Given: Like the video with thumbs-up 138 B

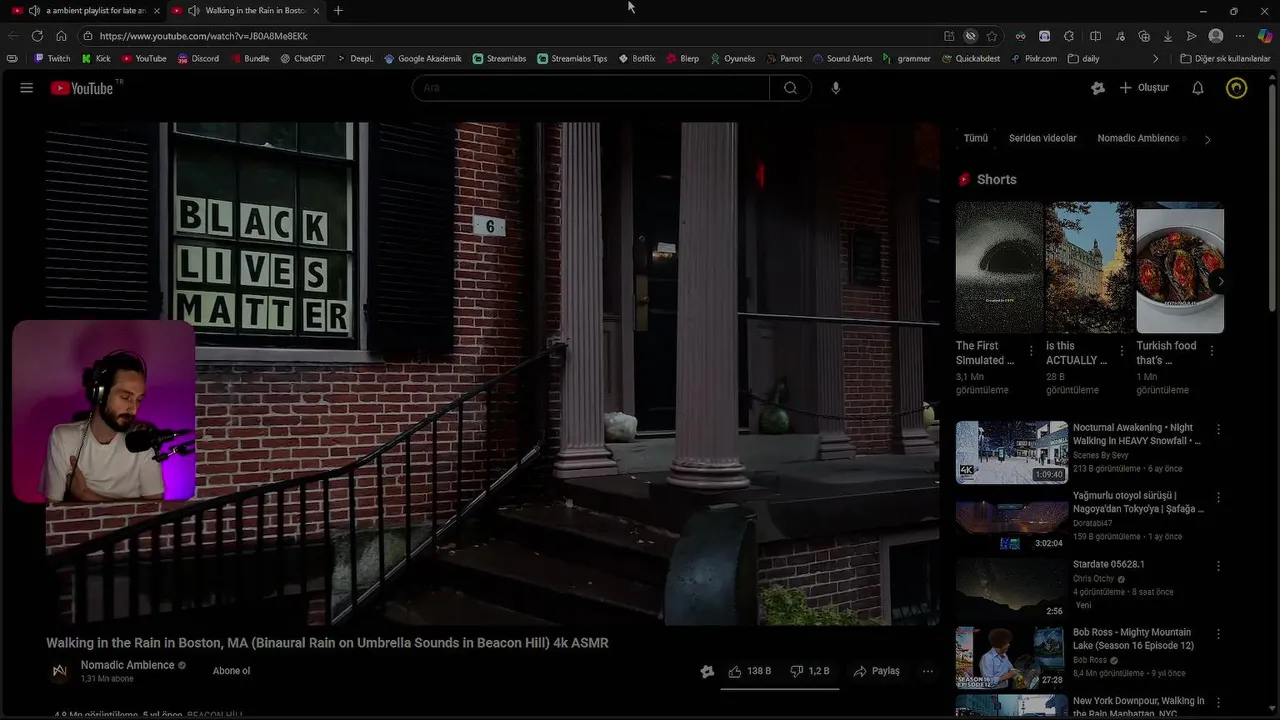Looking at the screenshot, I should click(x=750, y=671).
